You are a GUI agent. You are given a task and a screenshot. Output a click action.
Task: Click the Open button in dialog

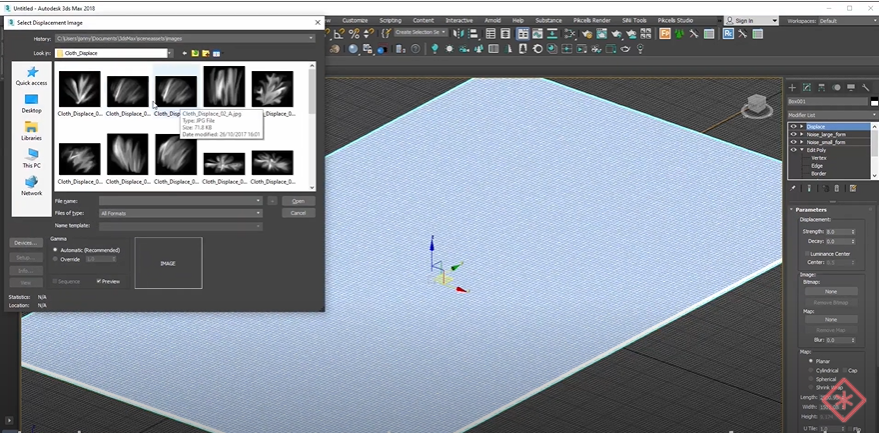pyautogui.click(x=298, y=201)
